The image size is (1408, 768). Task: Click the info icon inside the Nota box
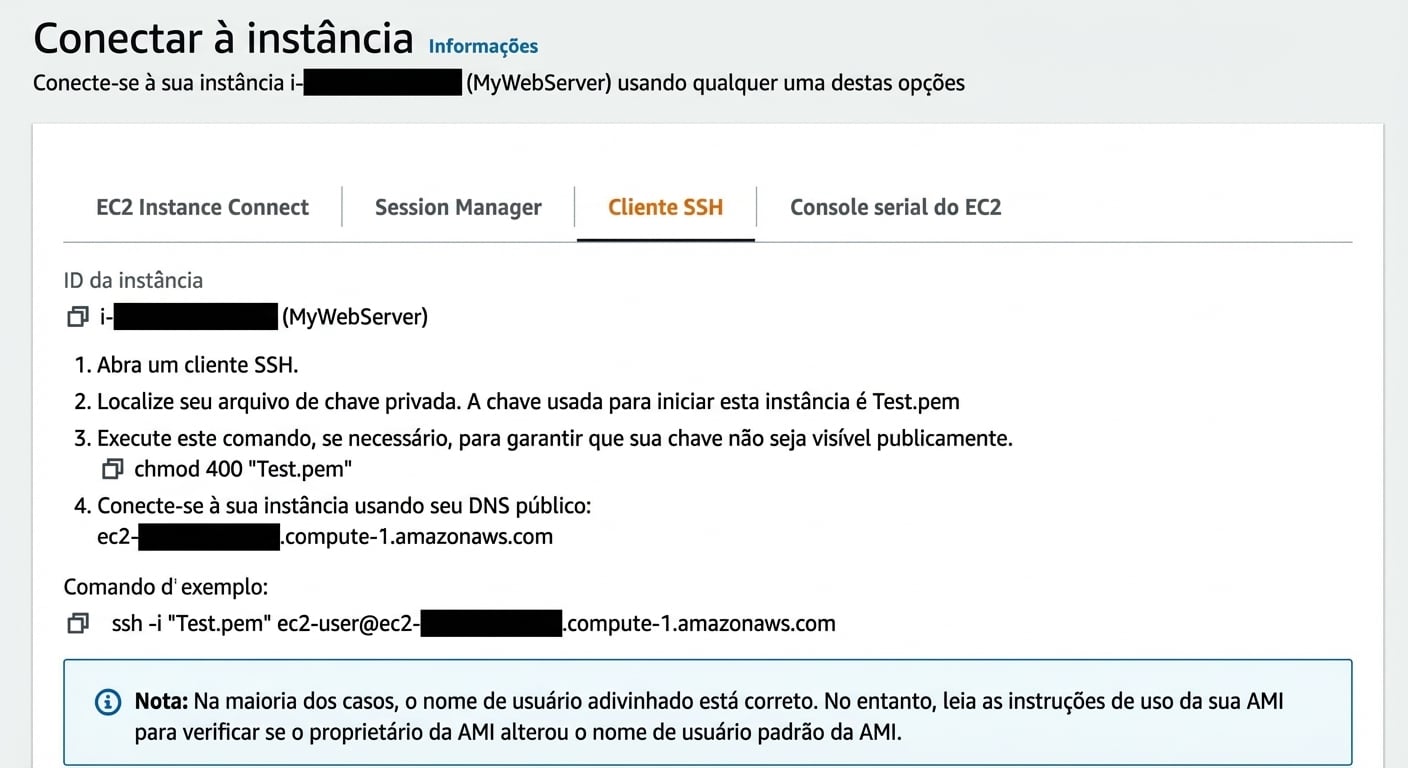[x=107, y=702]
